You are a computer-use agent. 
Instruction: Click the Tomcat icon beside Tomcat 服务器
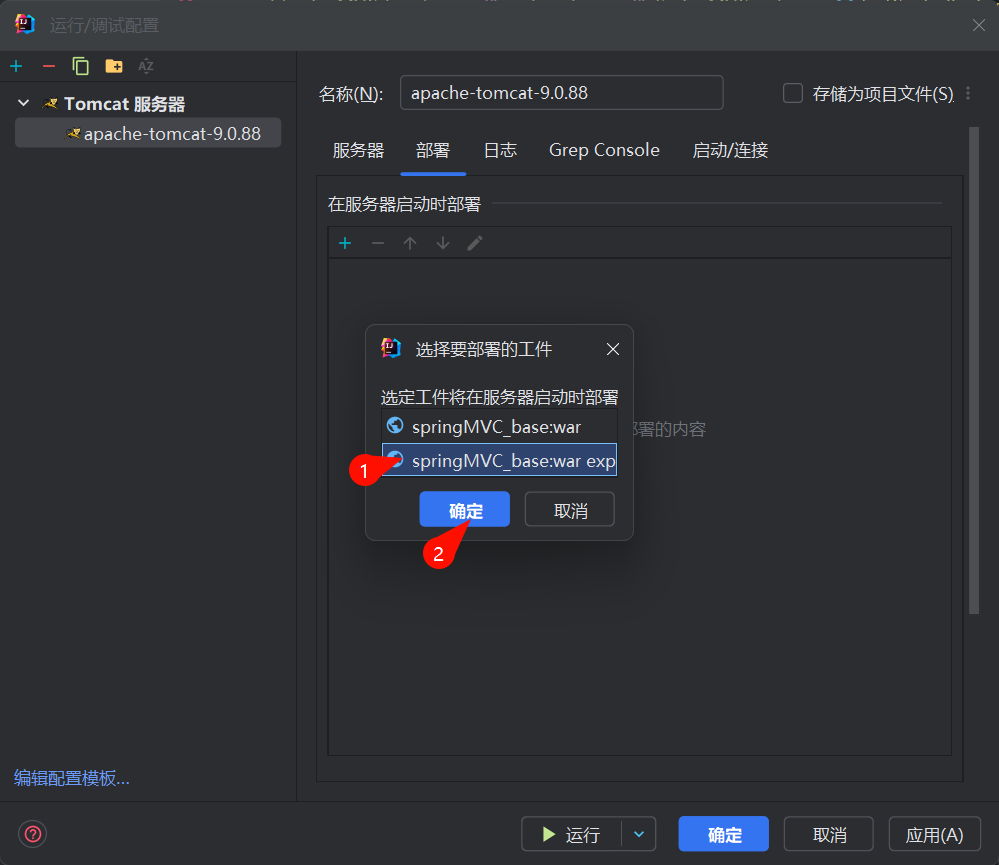point(50,103)
